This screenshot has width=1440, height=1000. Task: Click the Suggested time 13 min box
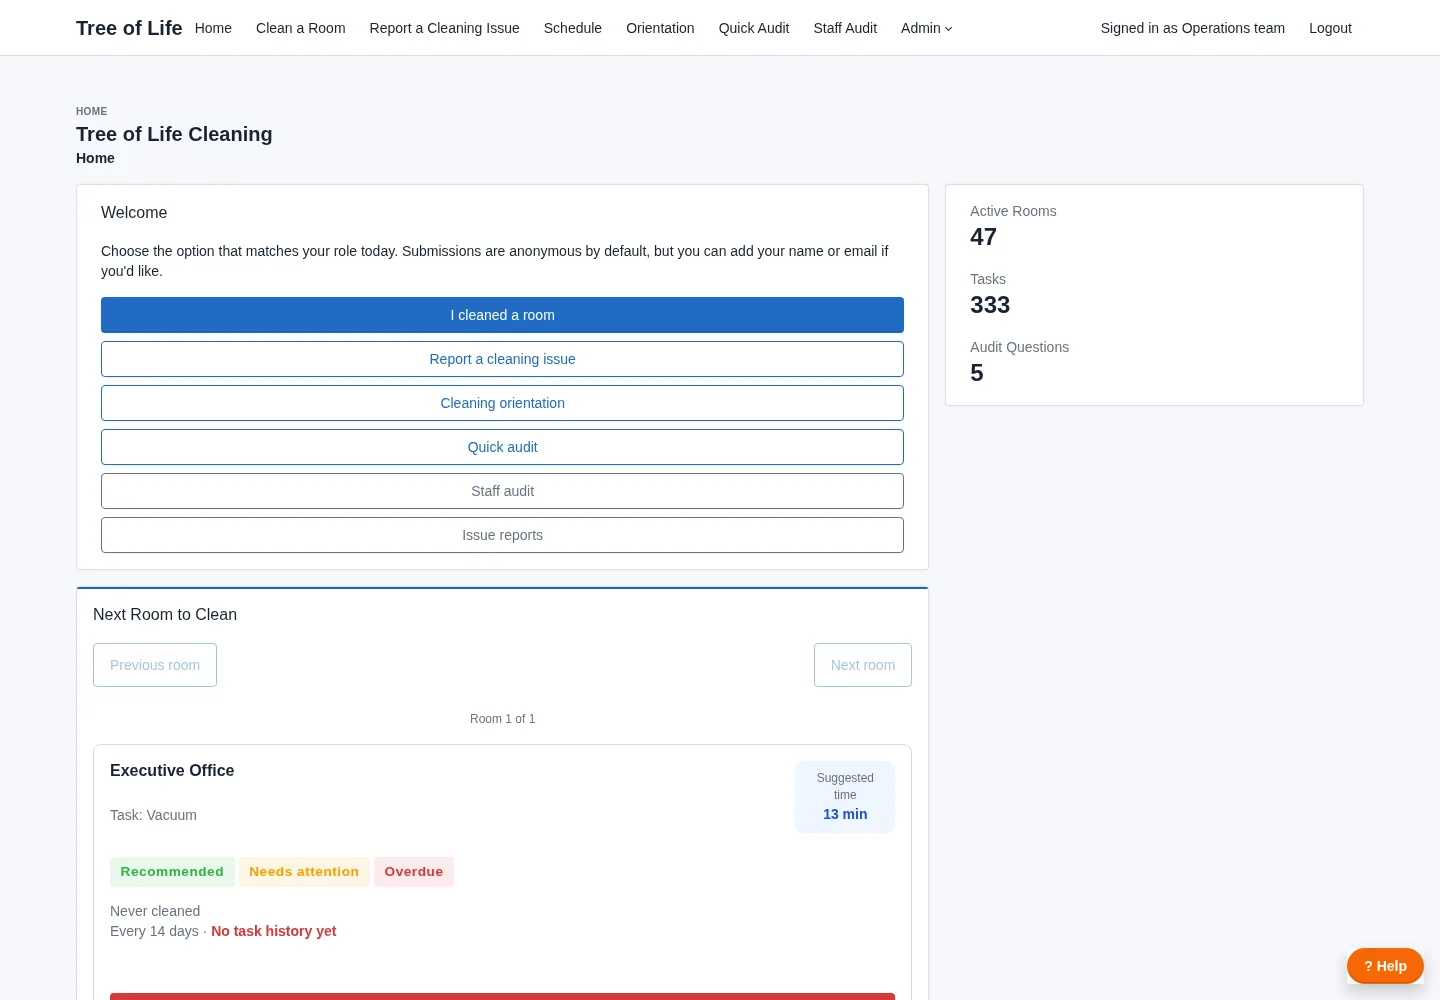pos(845,797)
